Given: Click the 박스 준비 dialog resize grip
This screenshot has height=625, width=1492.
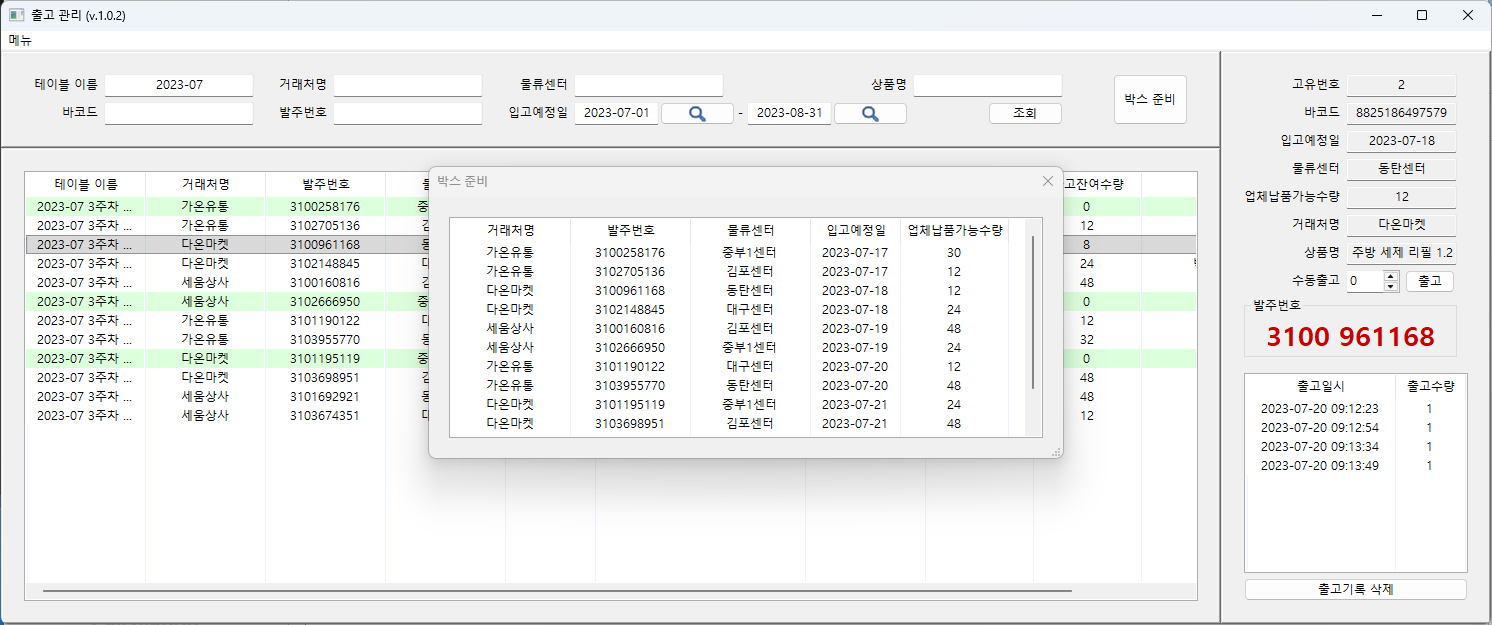Looking at the screenshot, I should click(x=1055, y=452).
